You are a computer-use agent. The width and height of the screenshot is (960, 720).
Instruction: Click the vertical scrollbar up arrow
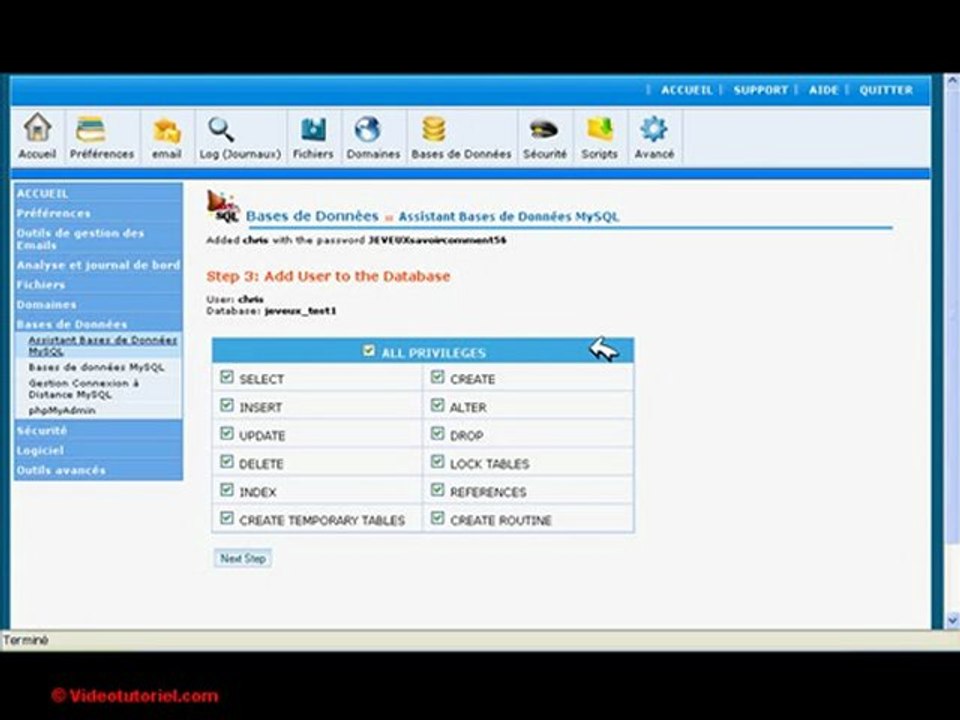[x=952, y=81]
